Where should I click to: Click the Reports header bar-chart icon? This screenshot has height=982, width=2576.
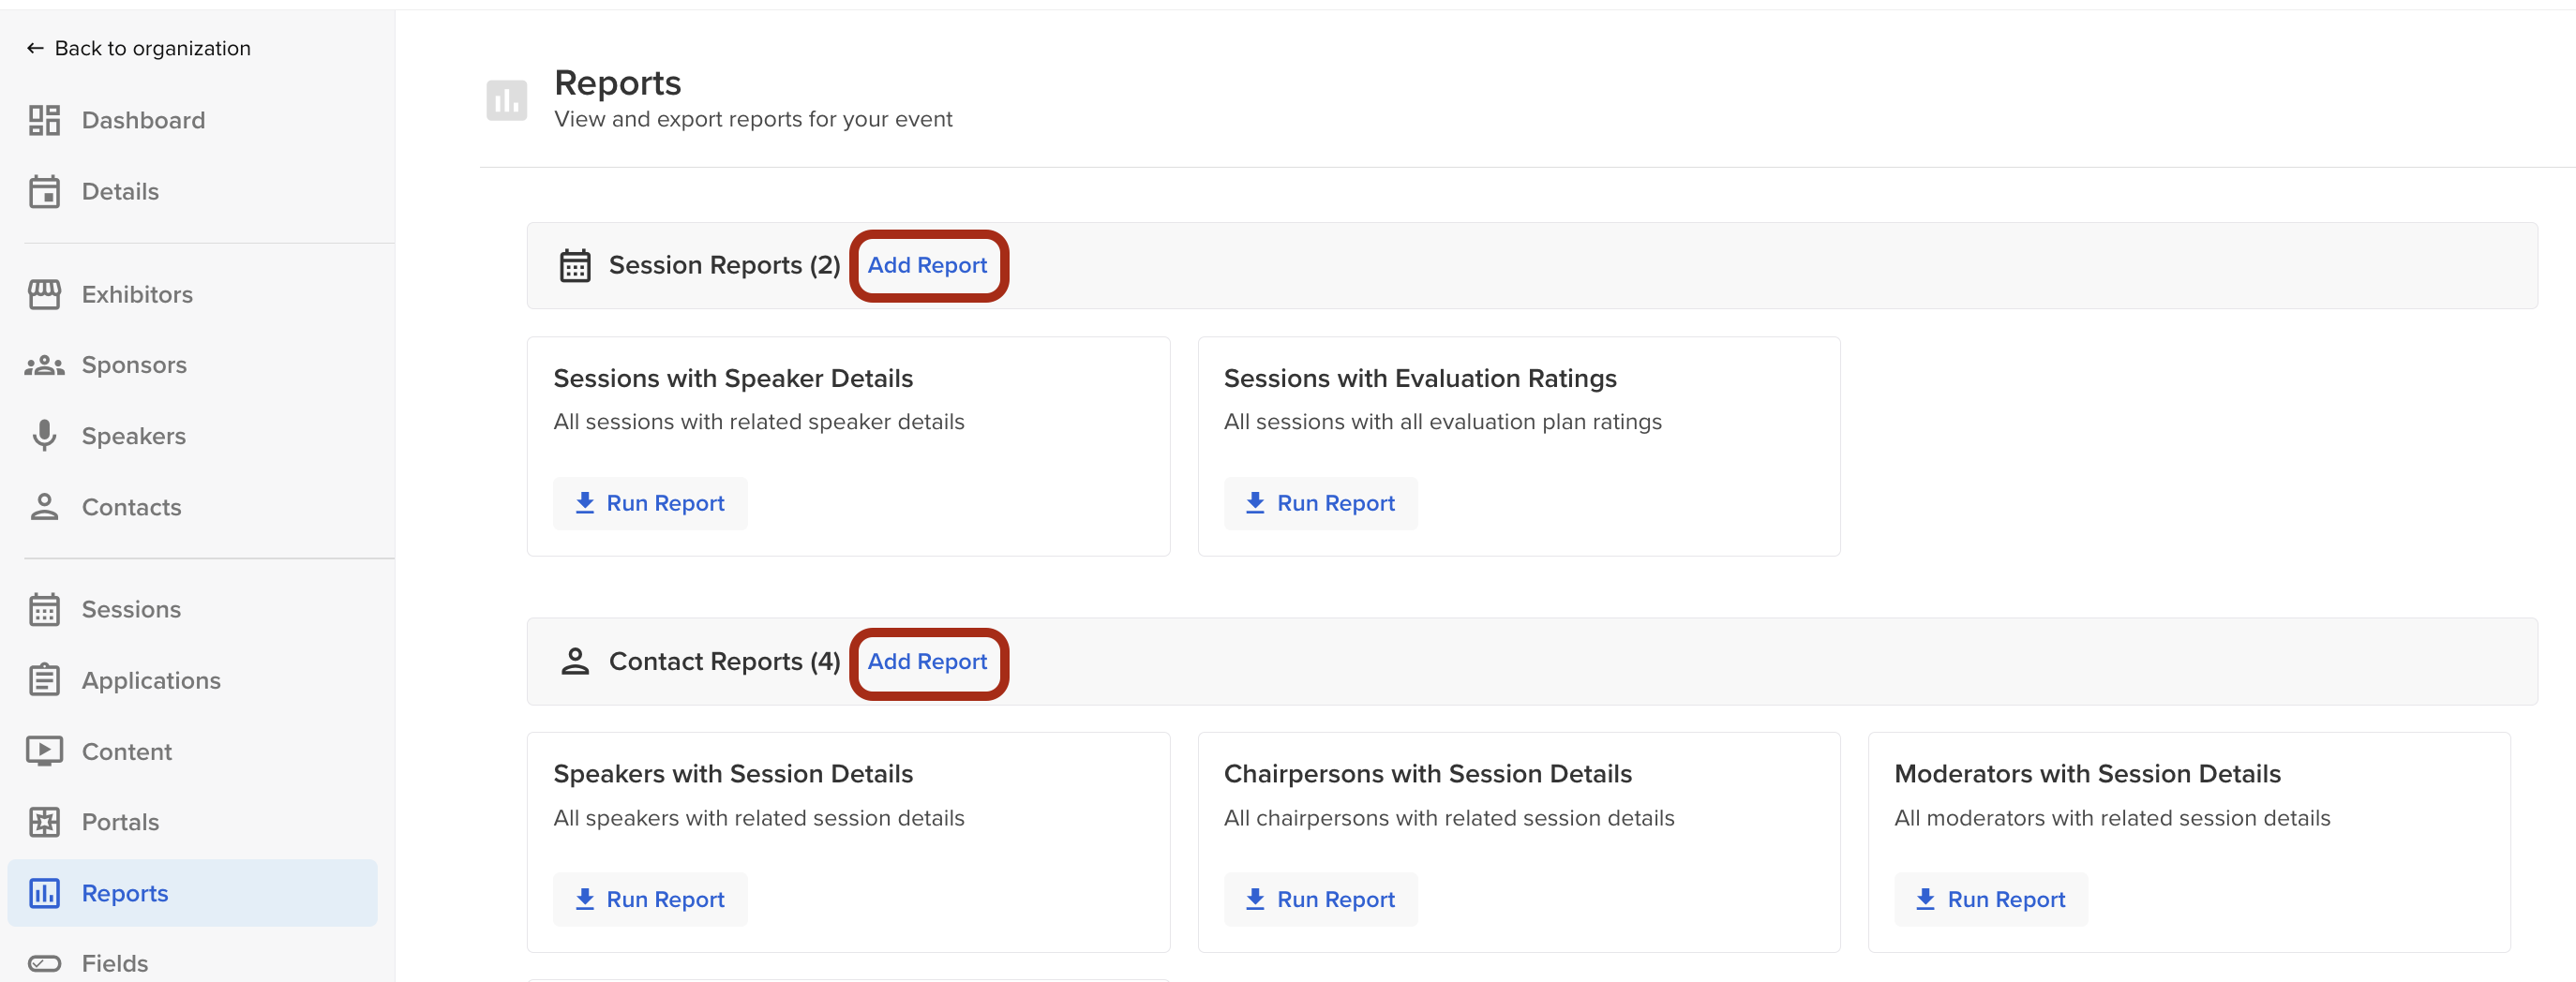[506, 100]
